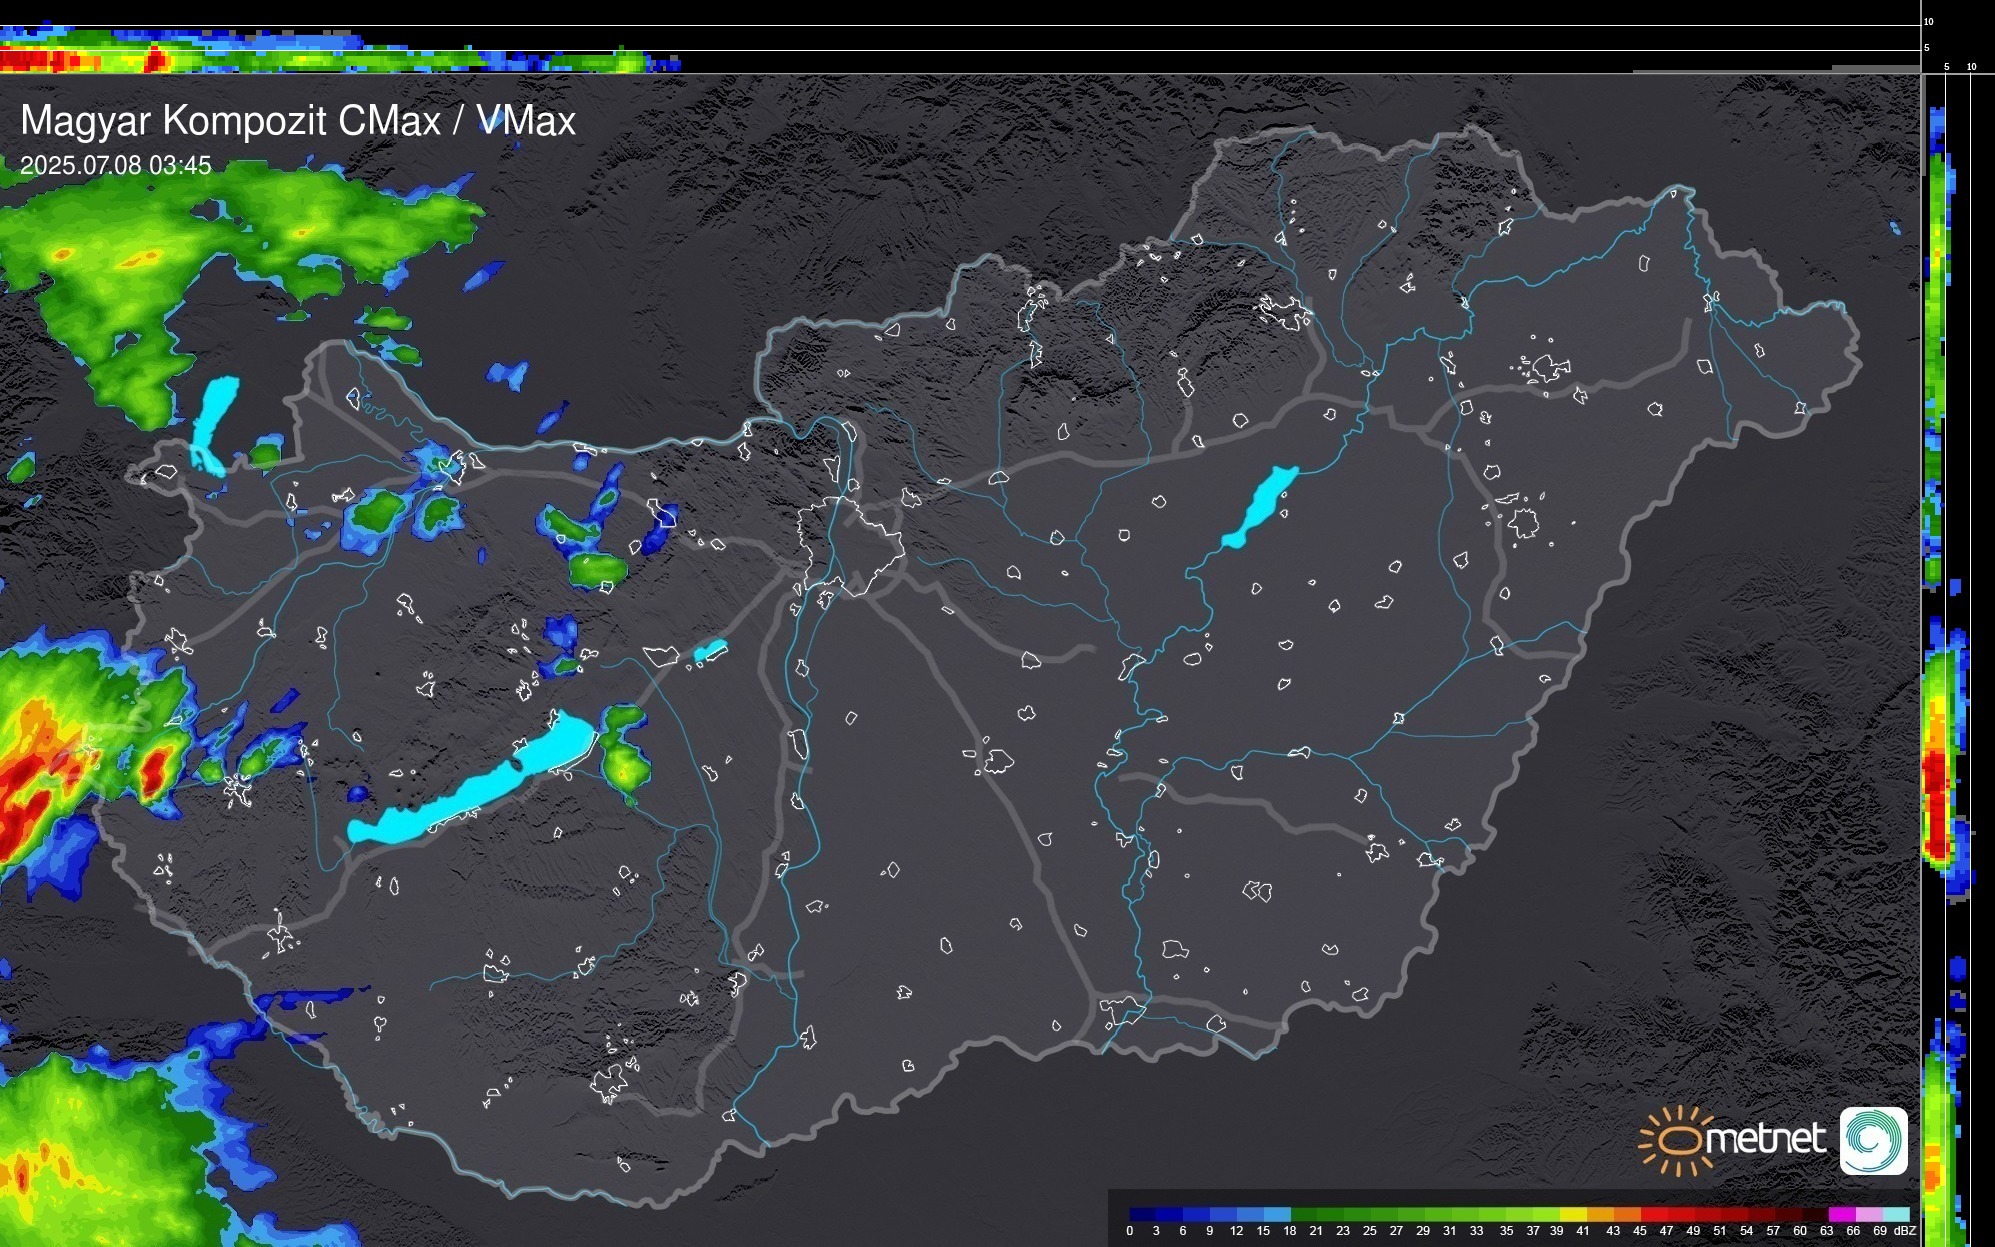Click the metnet wordmark text
The width and height of the screenshot is (1995, 1247).
[x=1765, y=1139]
